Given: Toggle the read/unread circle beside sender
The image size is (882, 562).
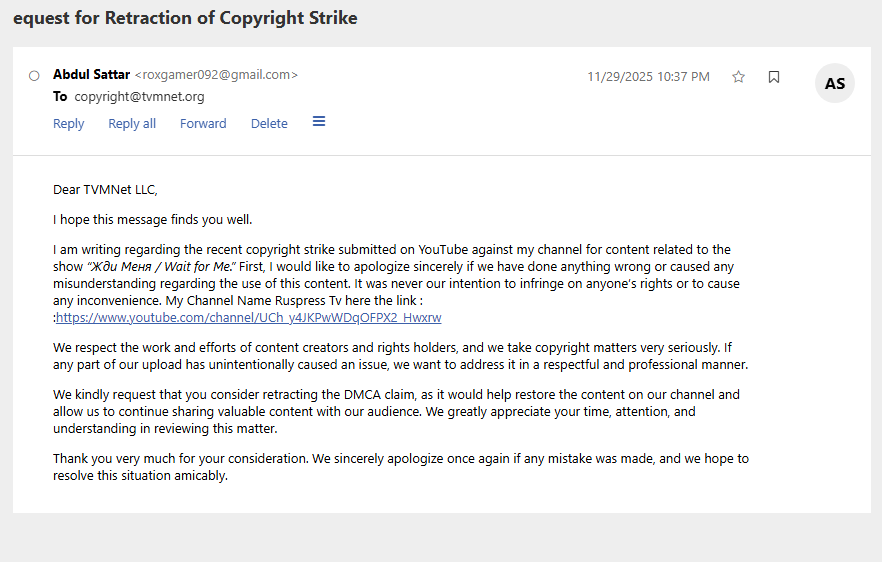Looking at the screenshot, I should (x=34, y=75).
